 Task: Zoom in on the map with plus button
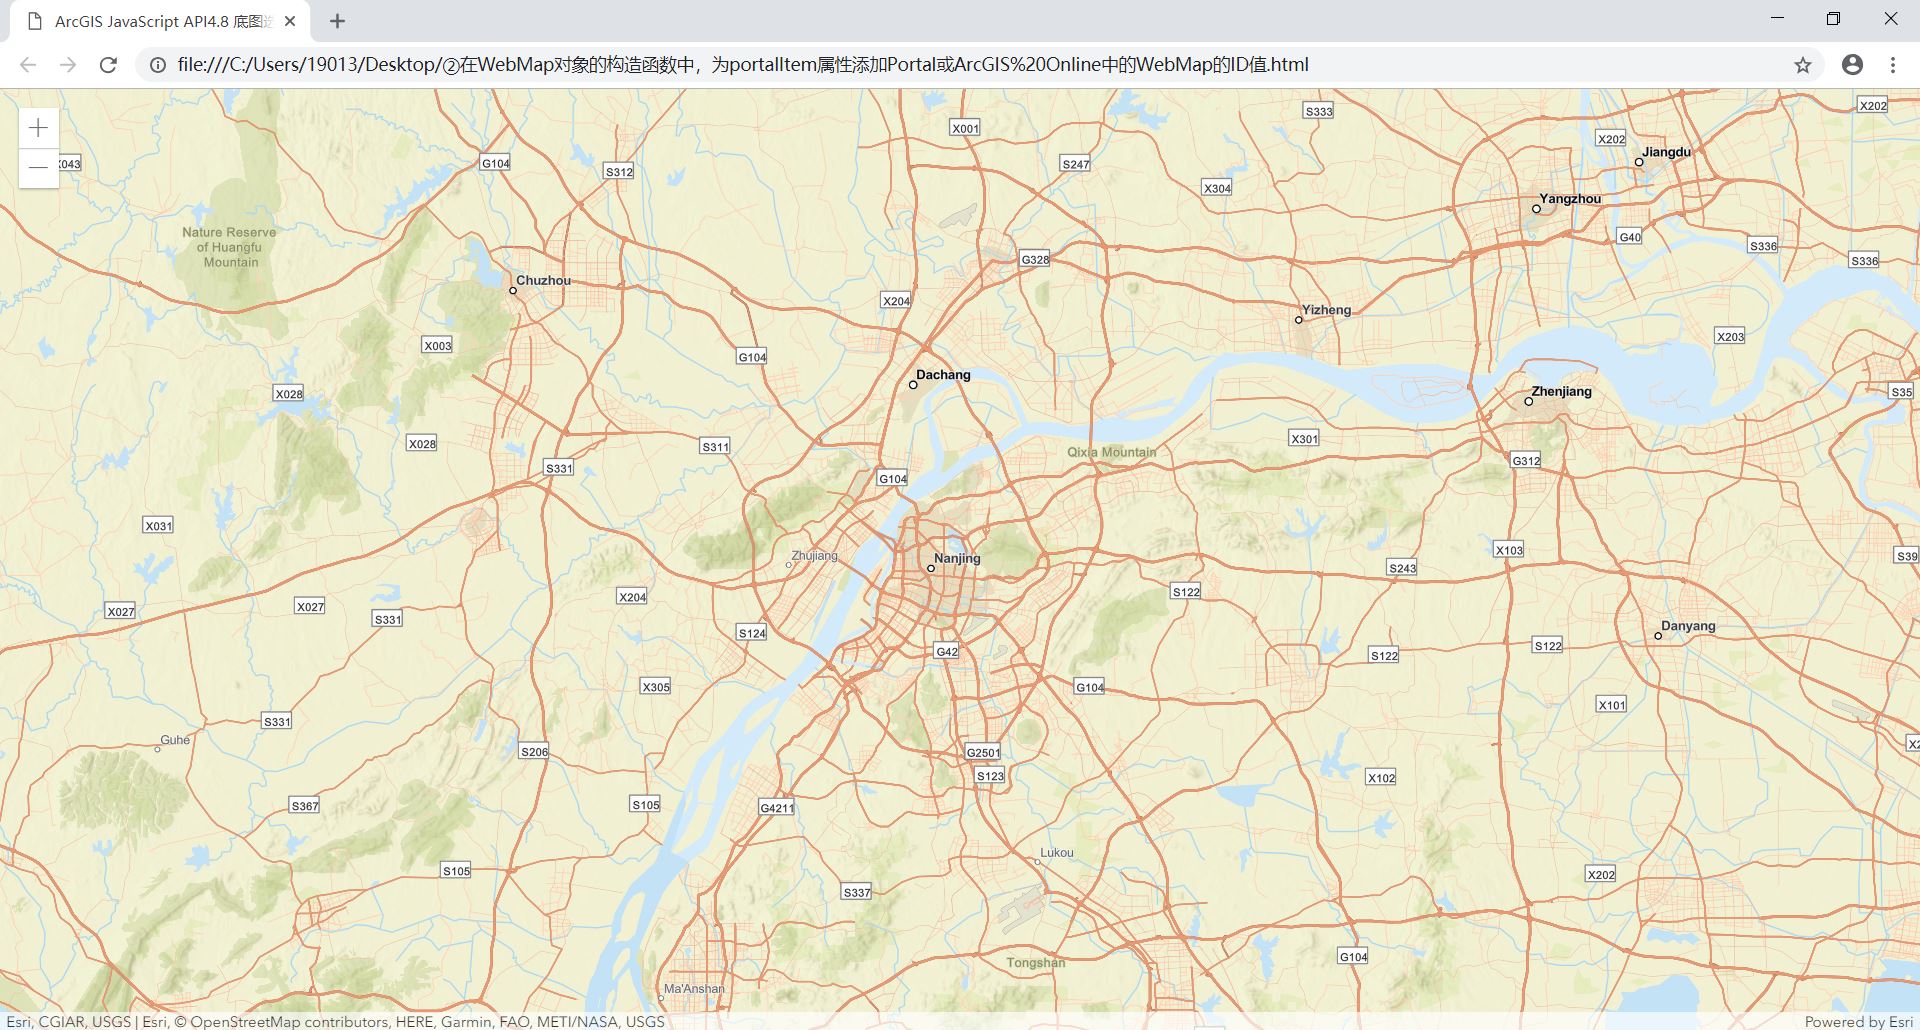pos(39,128)
